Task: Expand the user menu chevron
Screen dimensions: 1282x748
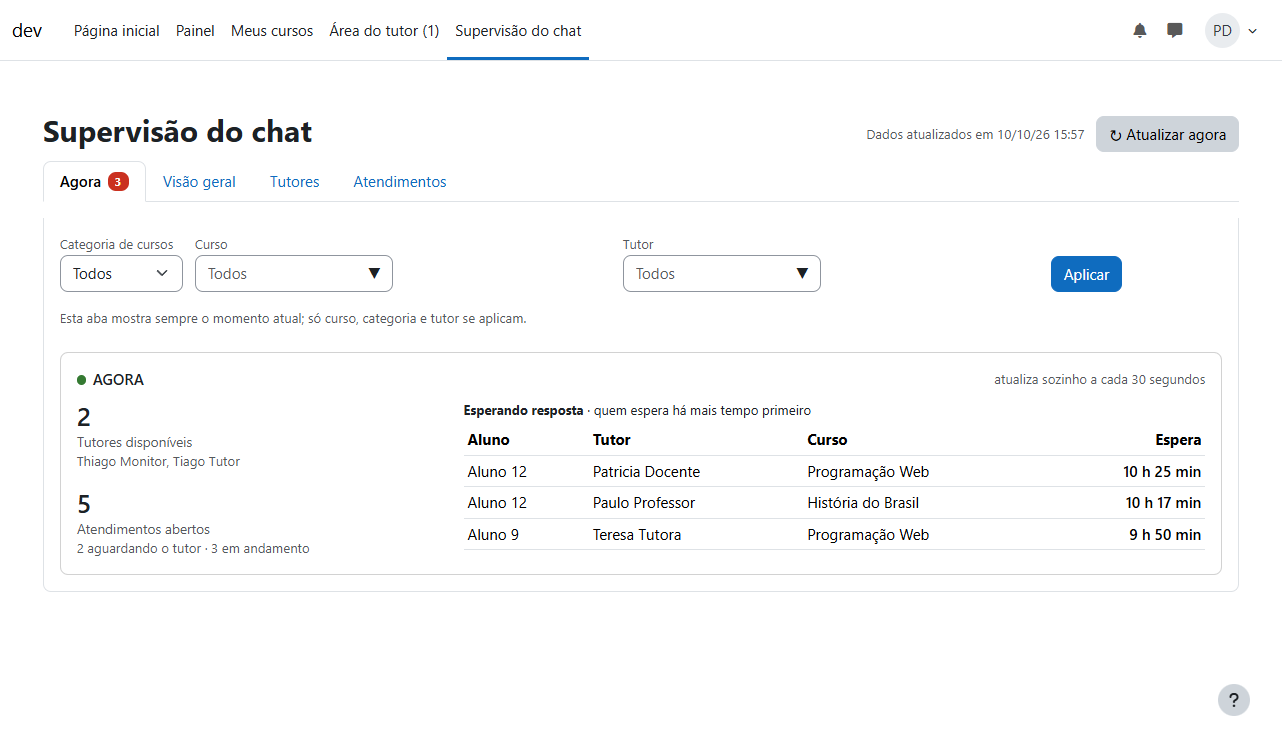Action: 1253,31
